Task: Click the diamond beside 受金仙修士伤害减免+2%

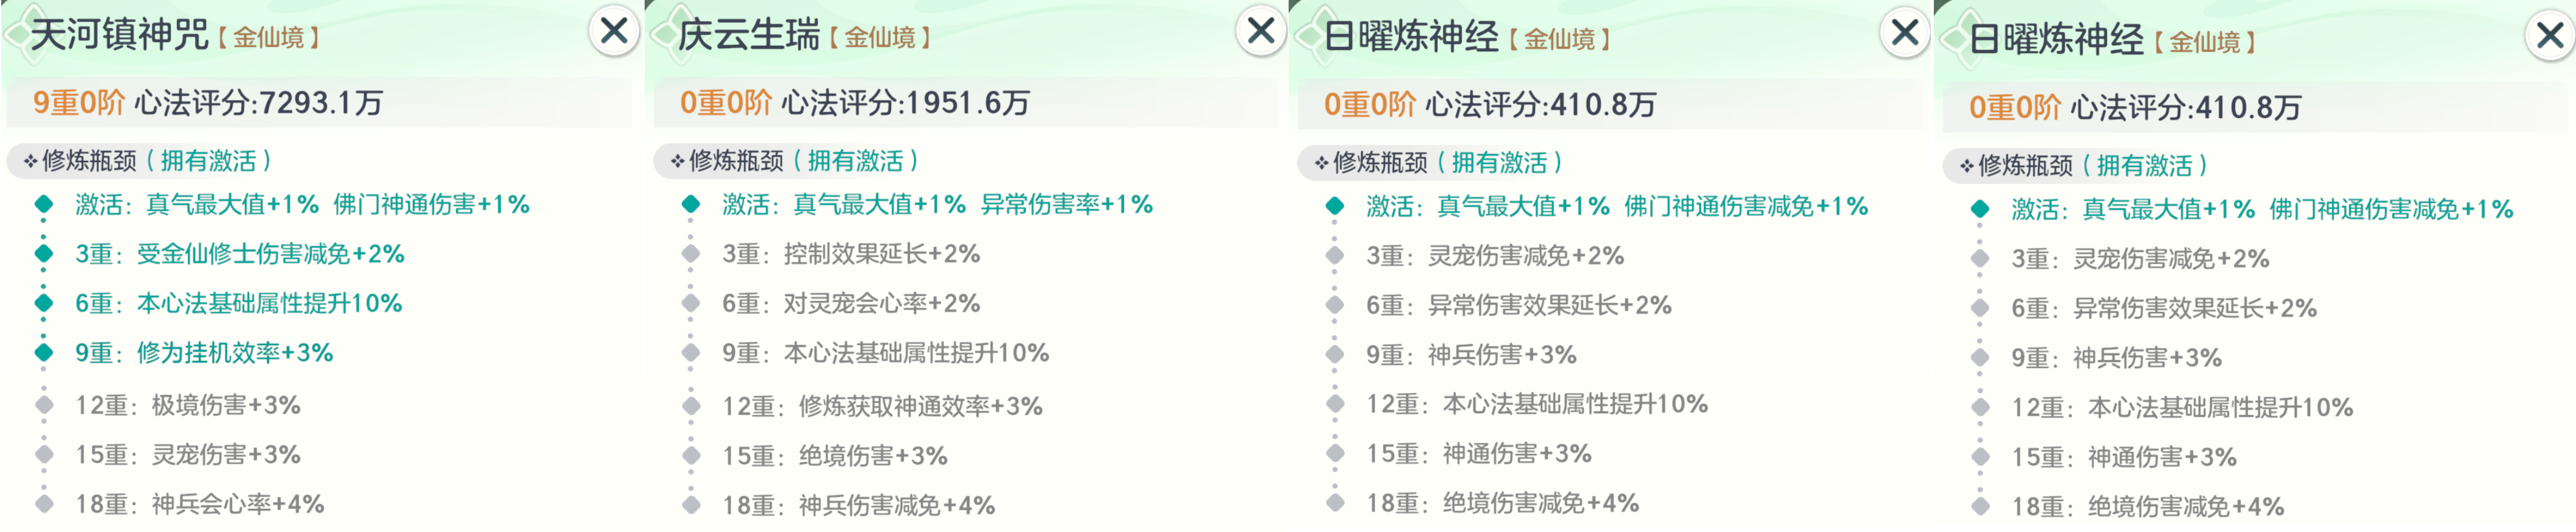Action: tap(44, 254)
